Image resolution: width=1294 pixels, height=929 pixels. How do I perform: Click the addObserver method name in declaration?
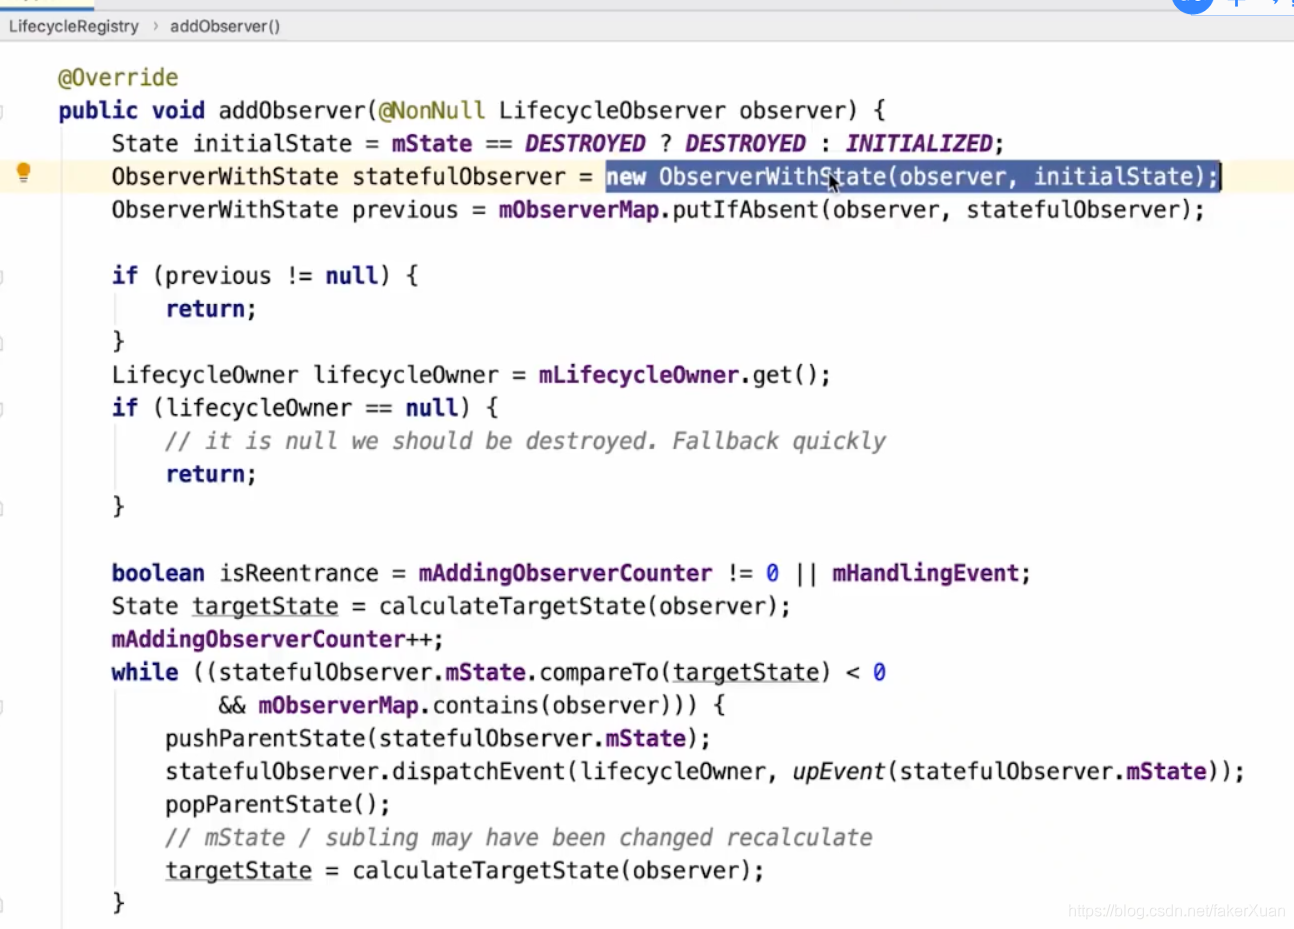click(x=292, y=111)
